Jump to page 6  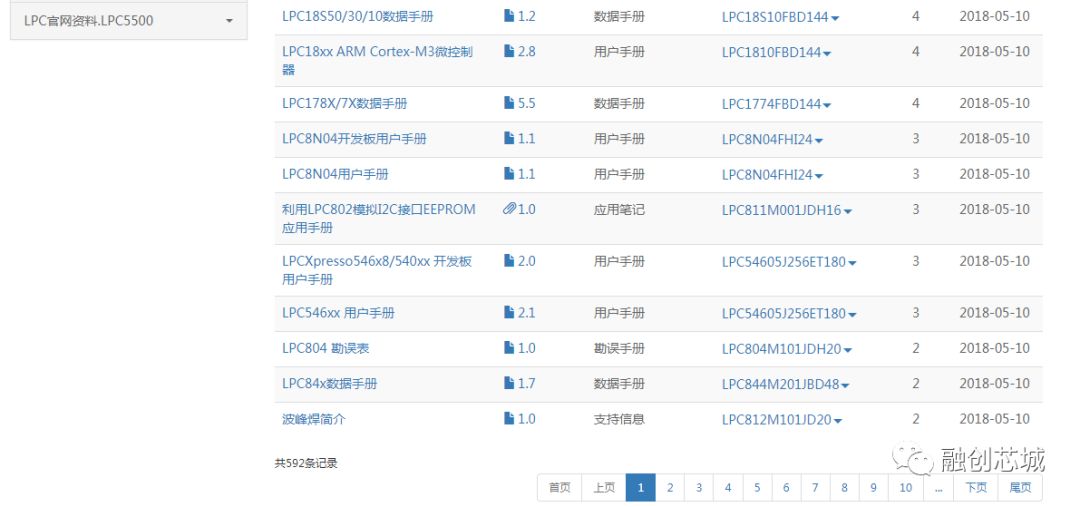click(786, 488)
